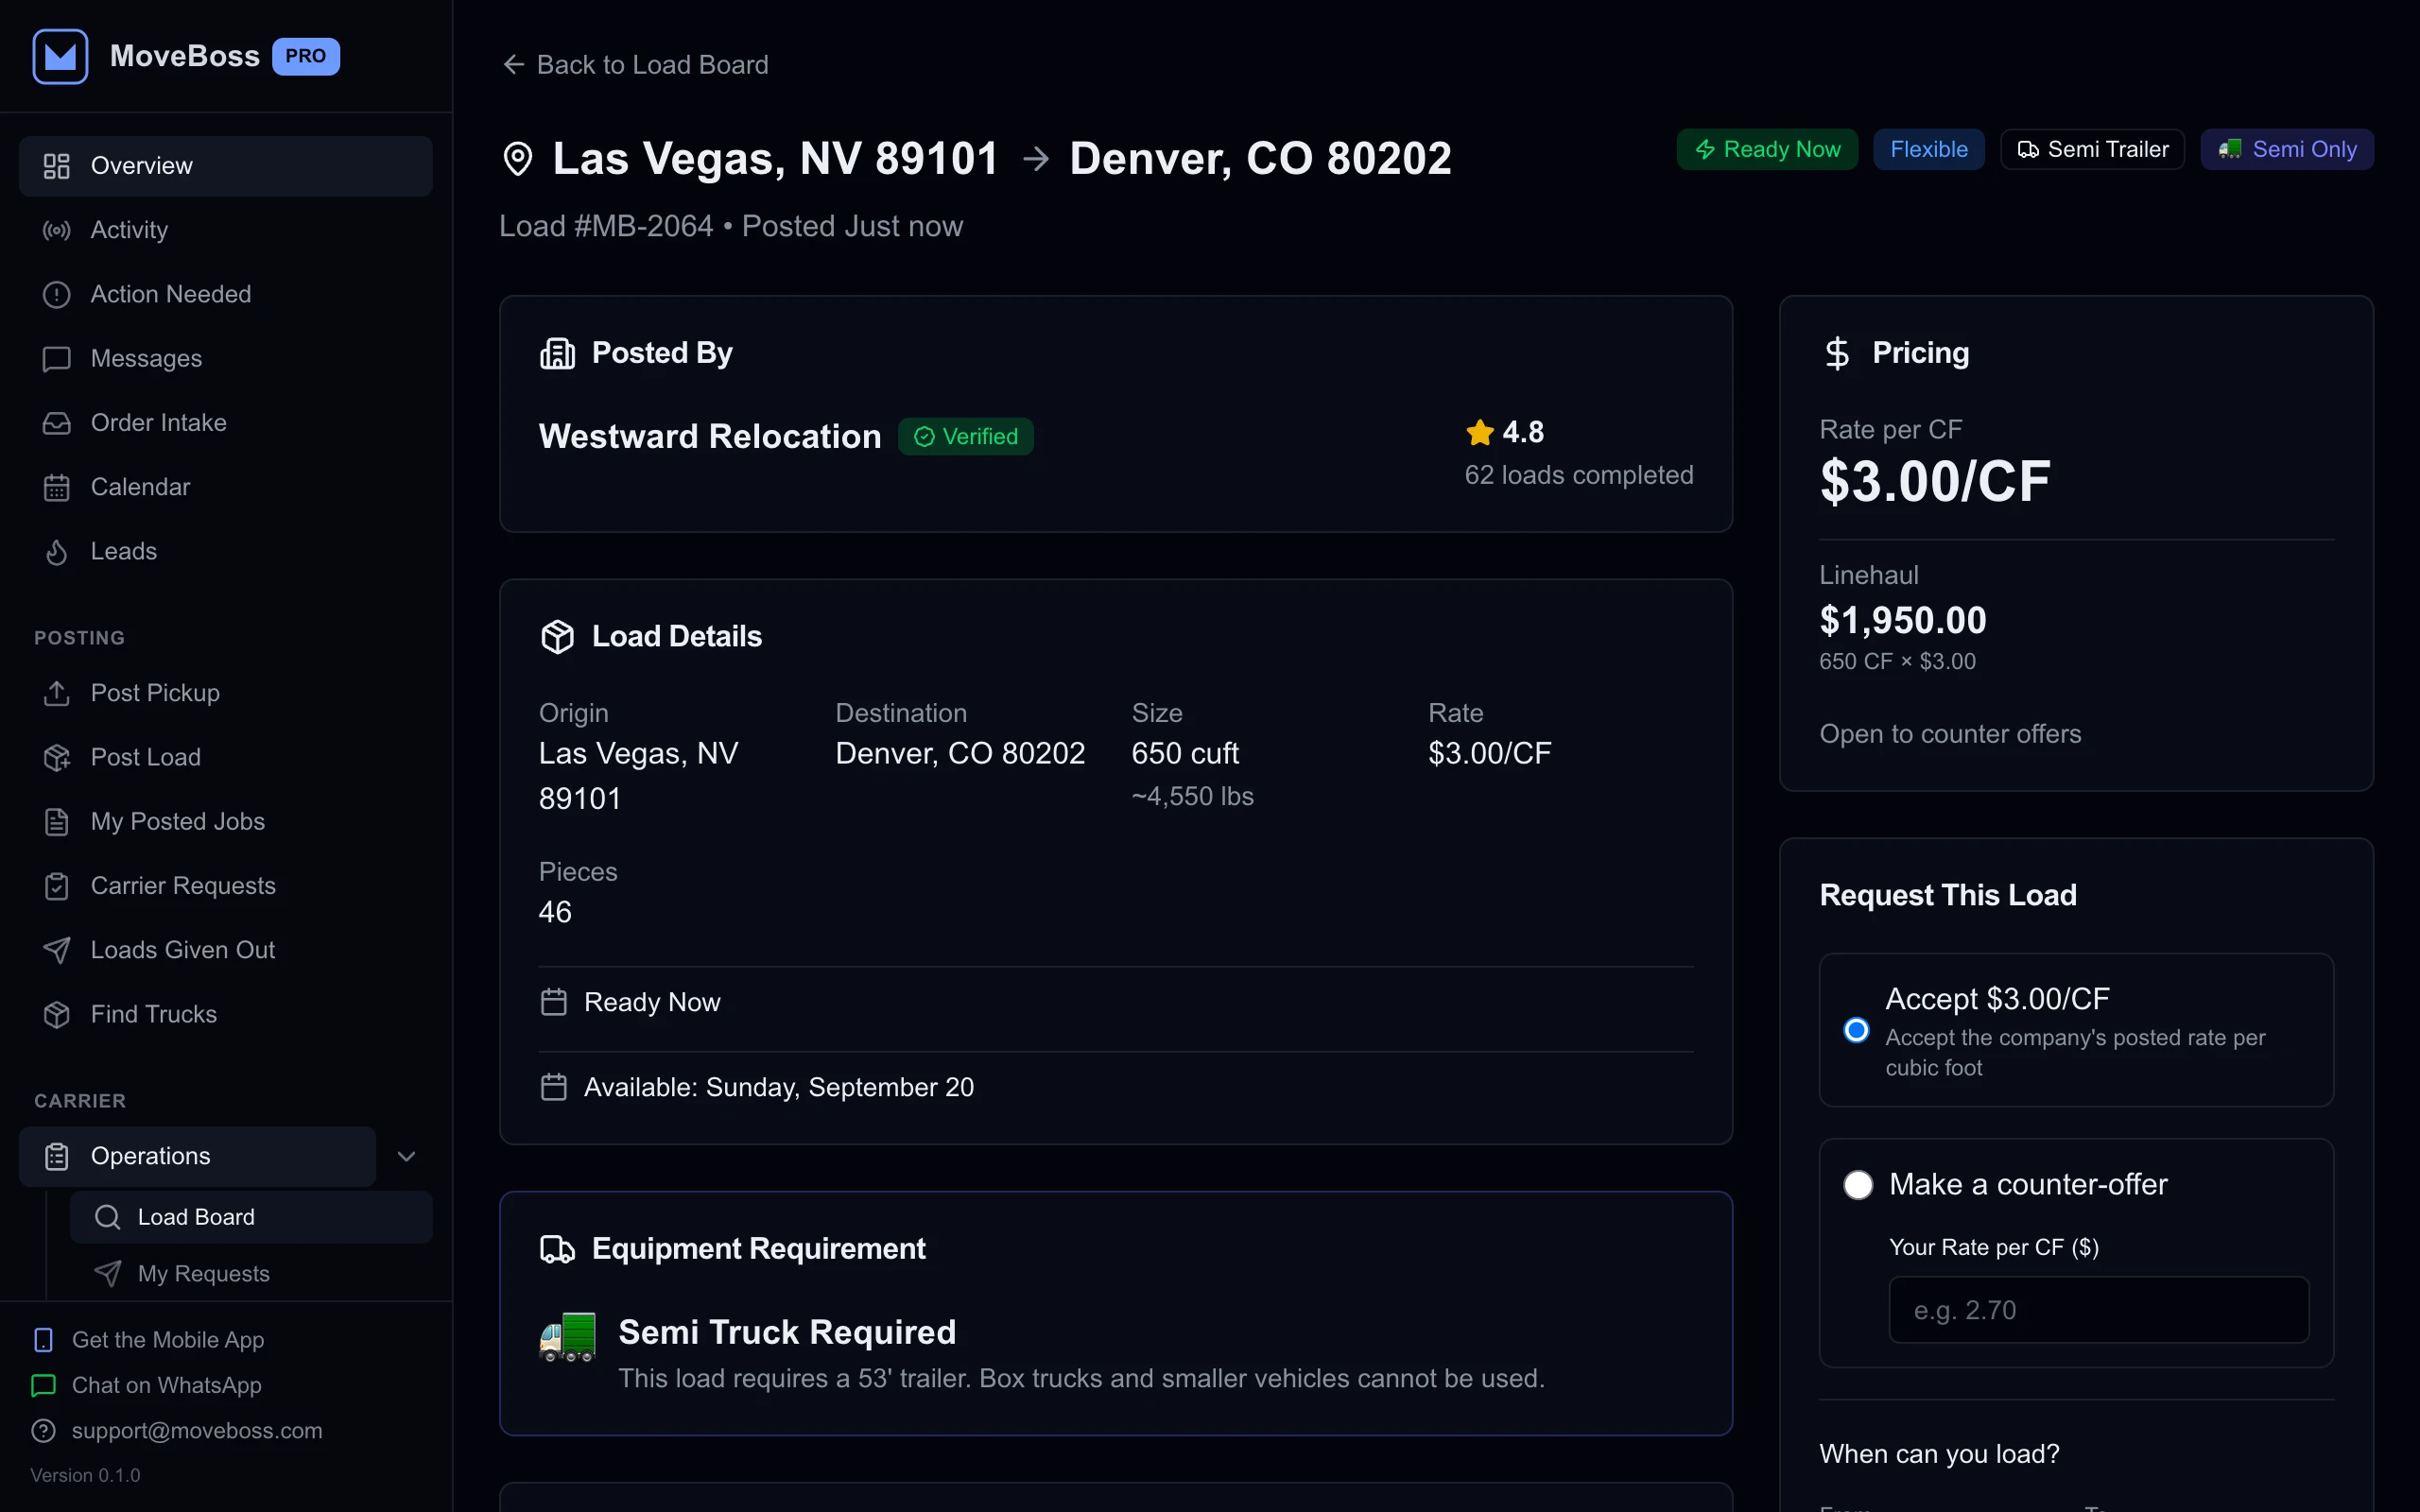Viewport: 2420px width, 1512px height.
Task: Click Get the Mobile App link
Action: click(149, 1340)
